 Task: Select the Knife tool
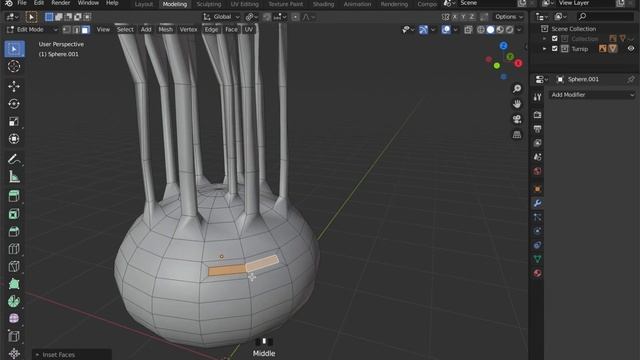14,267
